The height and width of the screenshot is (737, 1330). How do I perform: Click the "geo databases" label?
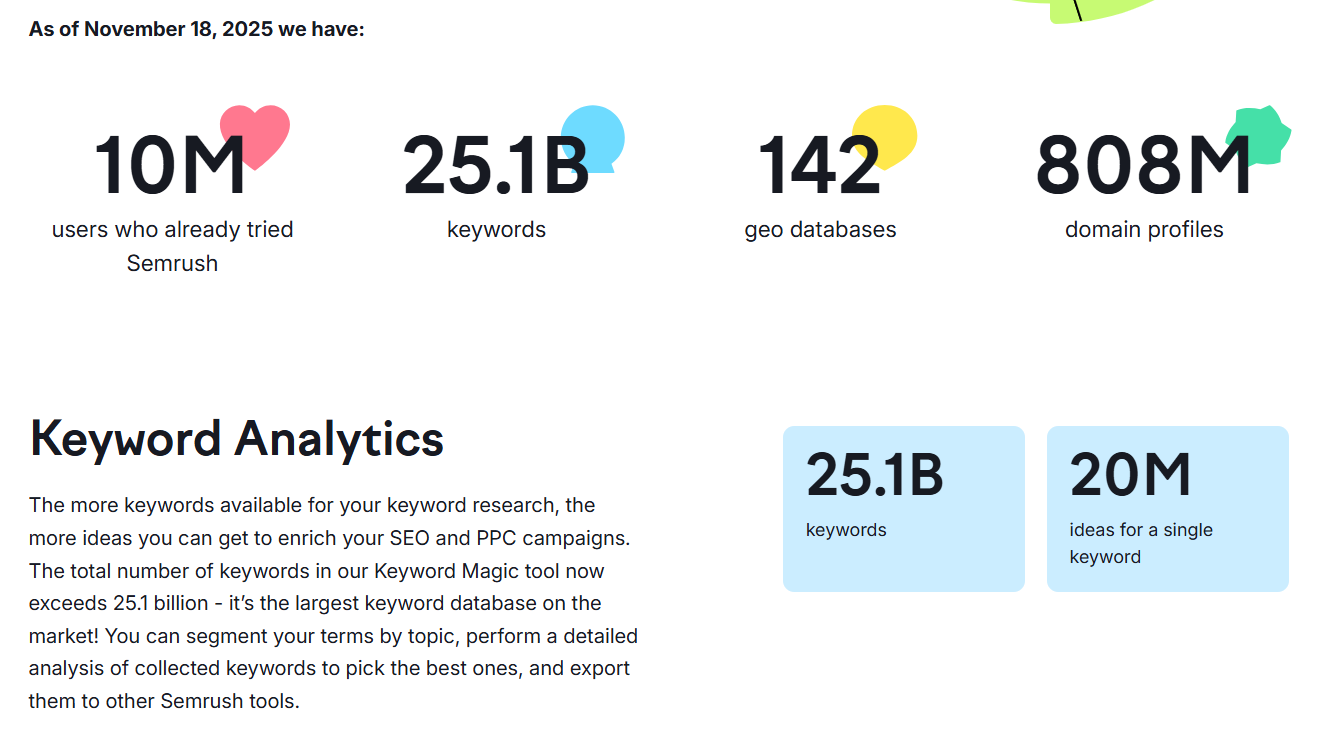tap(820, 230)
